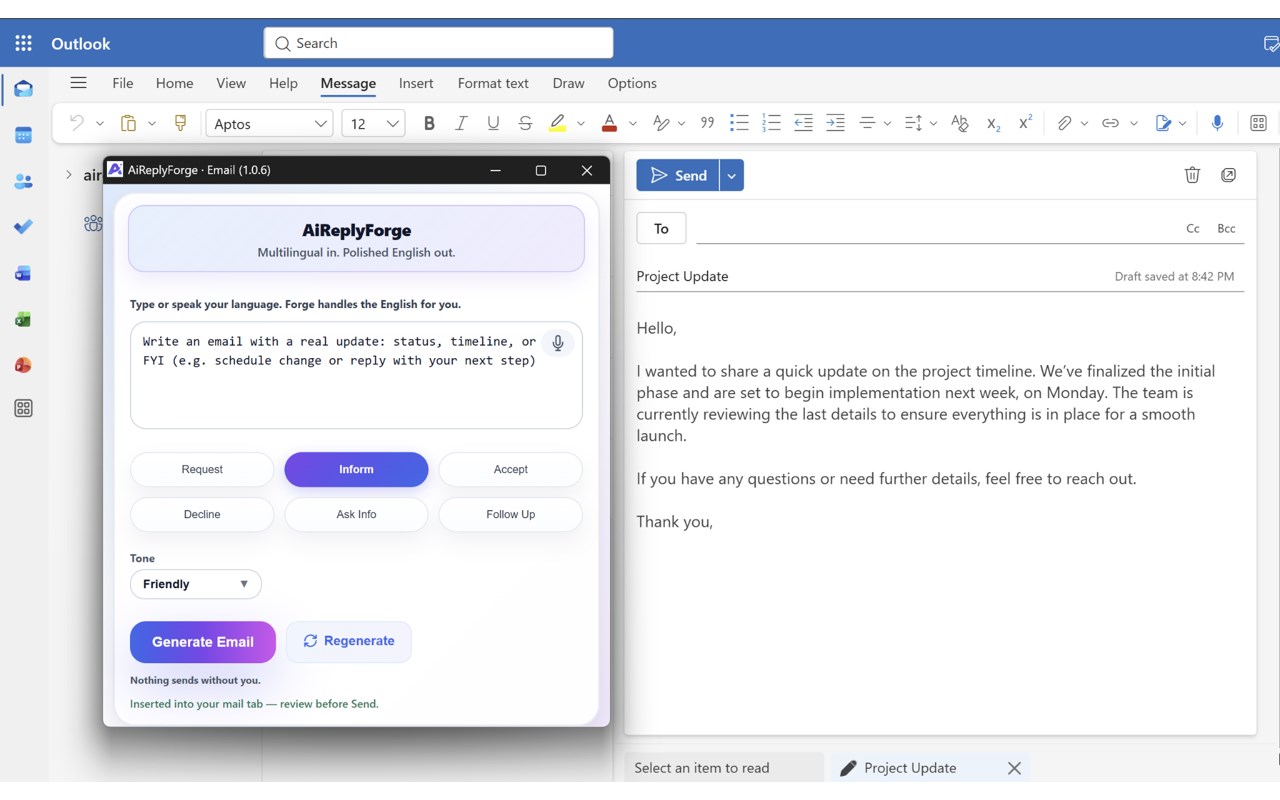This screenshot has width=1280, height=800.
Task: Expand the folder tree chevron in mail pane
Action: coord(68,175)
